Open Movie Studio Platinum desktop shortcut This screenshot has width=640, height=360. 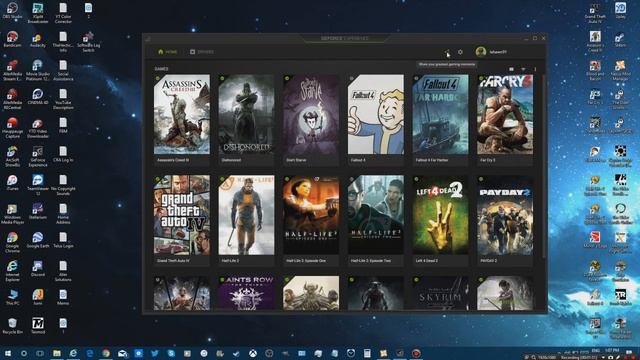[38, 70]
